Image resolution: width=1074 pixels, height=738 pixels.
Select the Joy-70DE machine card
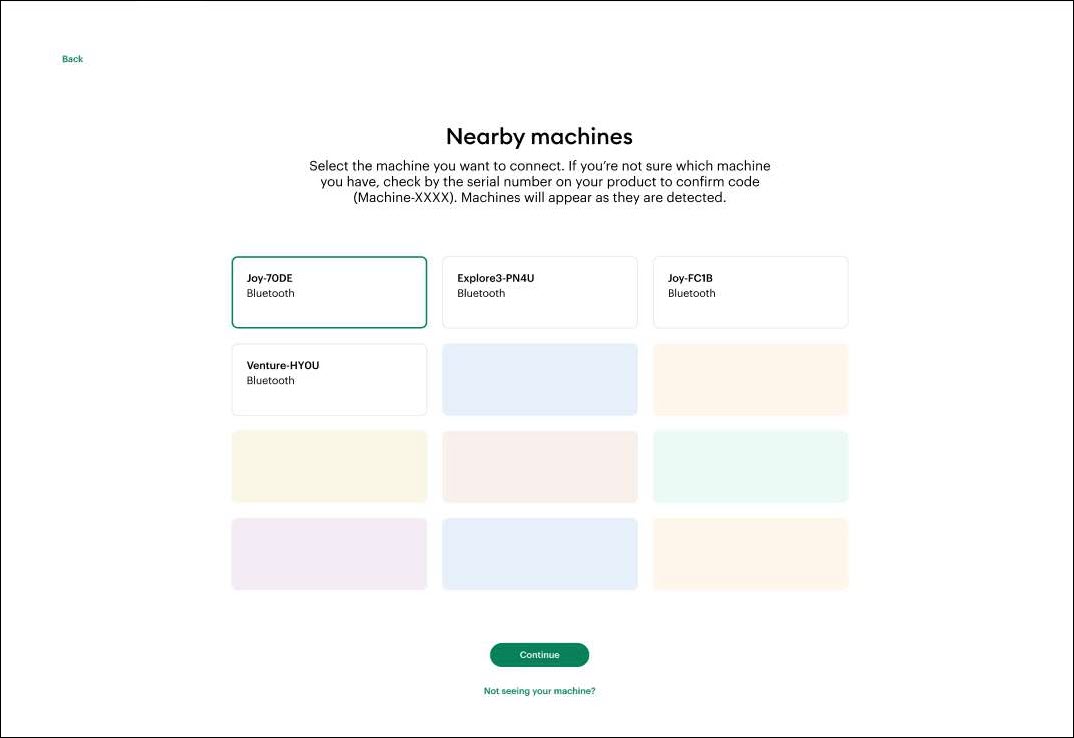click(x=329, y=291)
